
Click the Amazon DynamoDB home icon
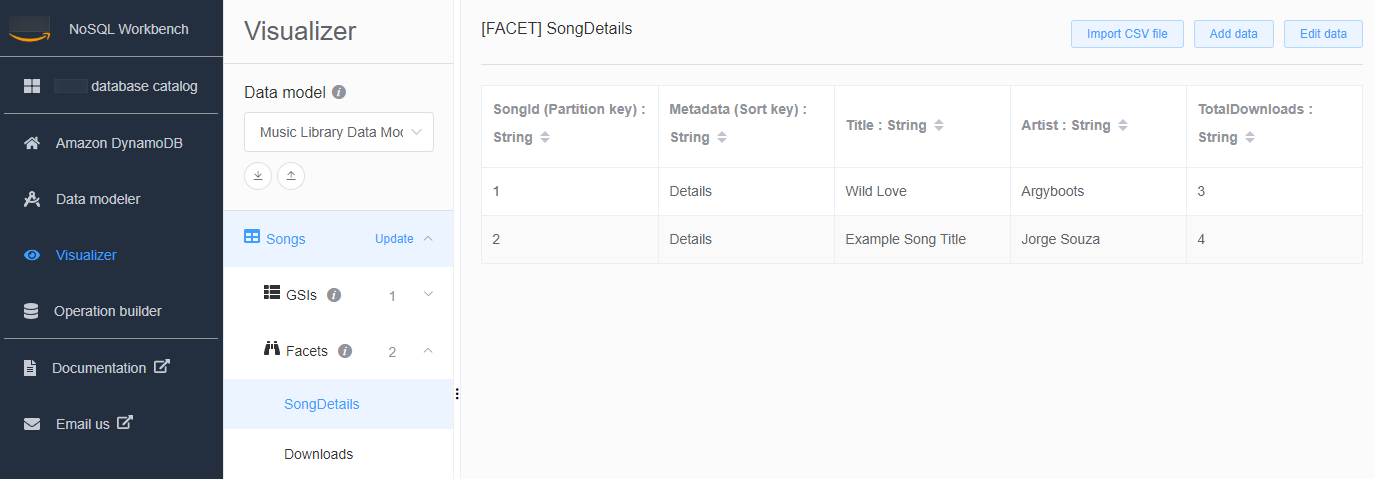click(x=32, y=143)
